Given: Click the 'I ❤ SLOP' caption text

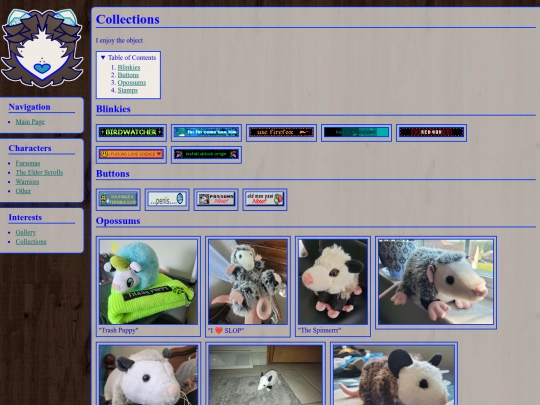Looking at the screenshot, I should coord(226,330).
